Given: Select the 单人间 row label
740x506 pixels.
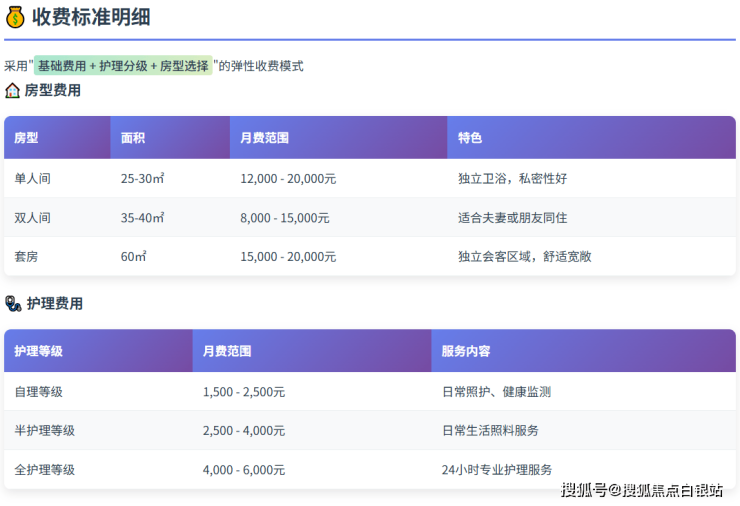Looking at the screenshot, I should pyautogui.click(x=32, y=178).
